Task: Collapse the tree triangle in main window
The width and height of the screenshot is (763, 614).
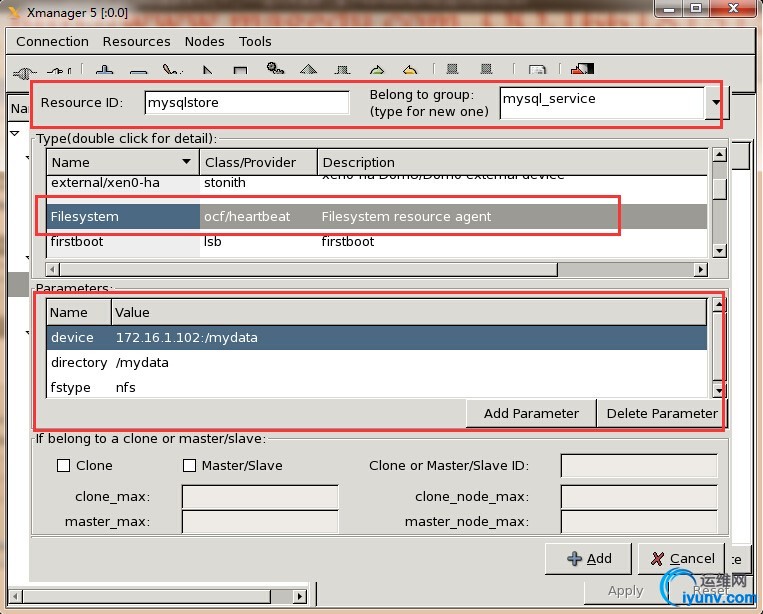Action: (15, 133)
